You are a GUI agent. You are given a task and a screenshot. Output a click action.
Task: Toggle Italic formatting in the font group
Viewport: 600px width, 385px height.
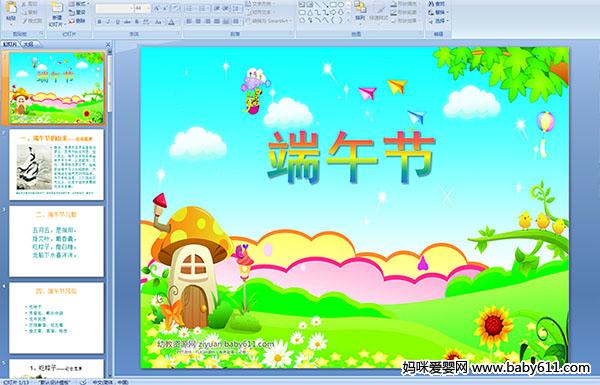pyautogui.click(x=108, y=22)
